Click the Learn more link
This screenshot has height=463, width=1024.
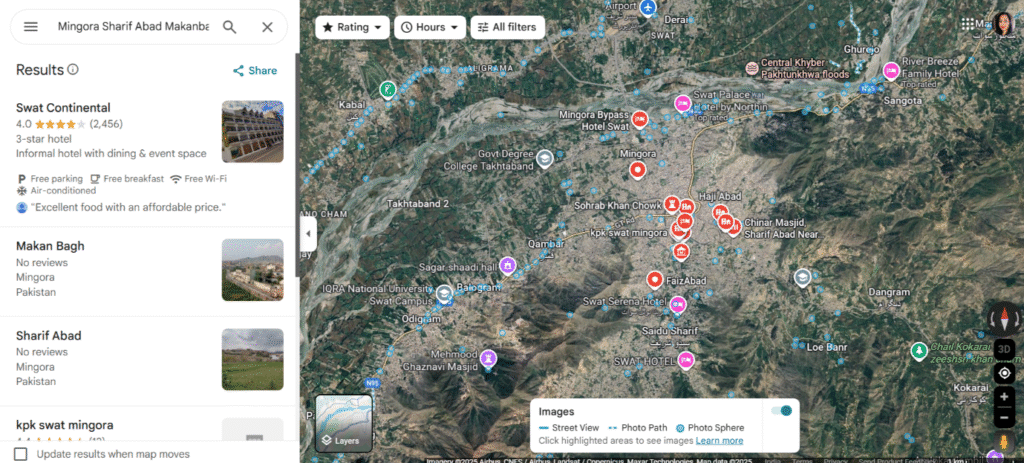[719, 441]
